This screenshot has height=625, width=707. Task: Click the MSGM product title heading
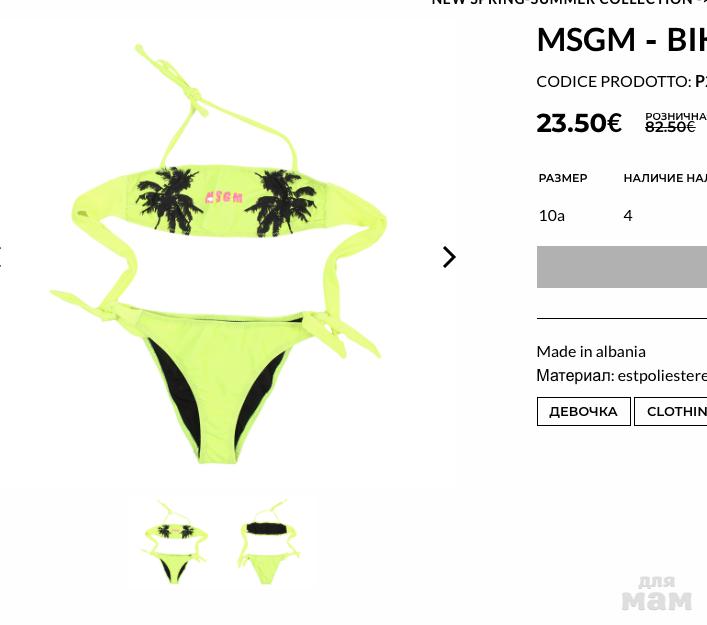(622, 40)
